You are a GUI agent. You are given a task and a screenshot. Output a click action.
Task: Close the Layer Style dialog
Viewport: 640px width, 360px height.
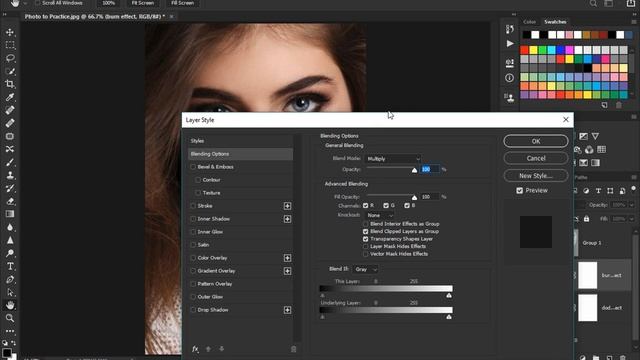pyautogui.click(x=566, y=120)
